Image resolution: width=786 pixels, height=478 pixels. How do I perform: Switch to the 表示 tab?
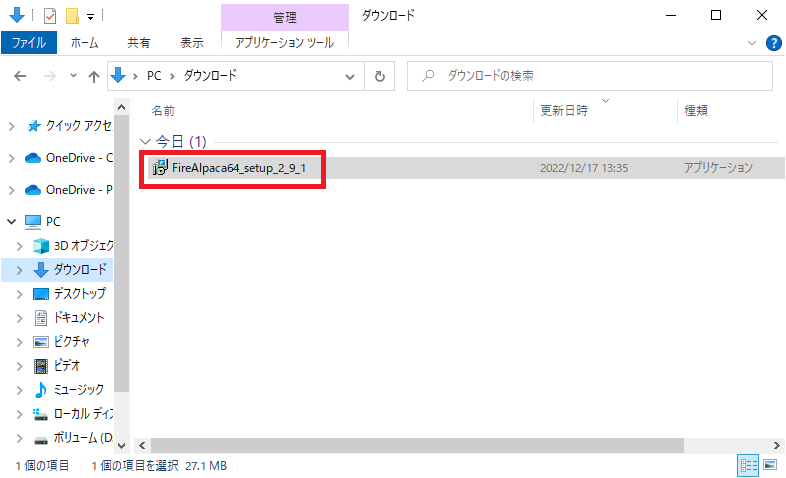click(191, 43)
